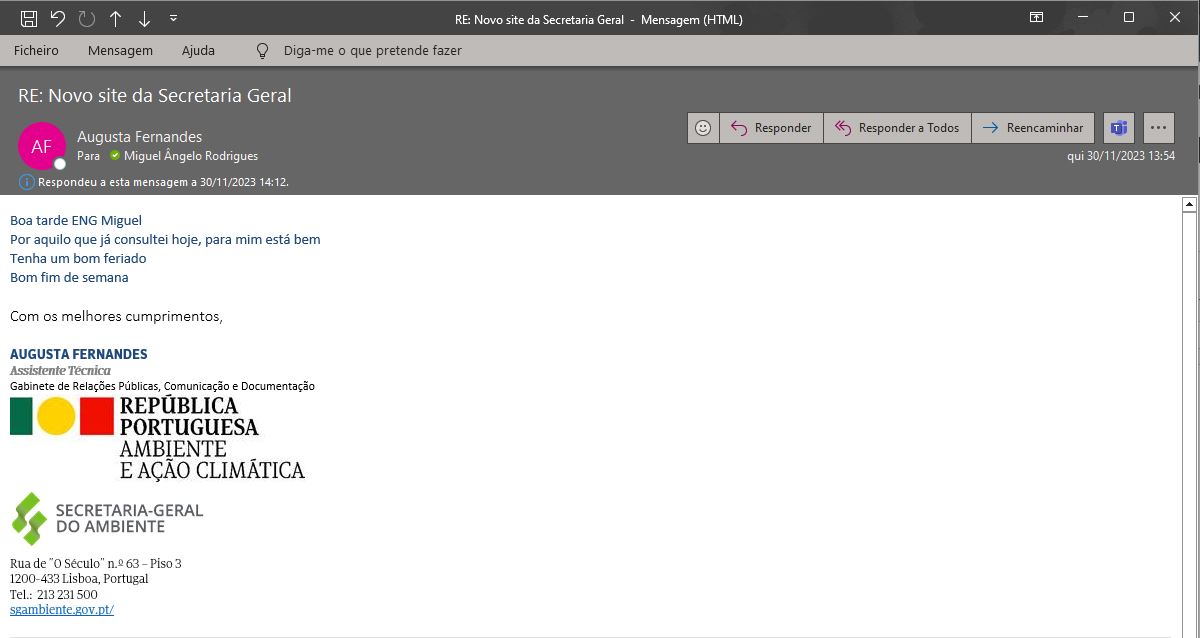Click the subject 'RE: Novo site da Secretaria Geral'
The width and height of the screenshot is (1200, 638).
[x=155, y=96]
